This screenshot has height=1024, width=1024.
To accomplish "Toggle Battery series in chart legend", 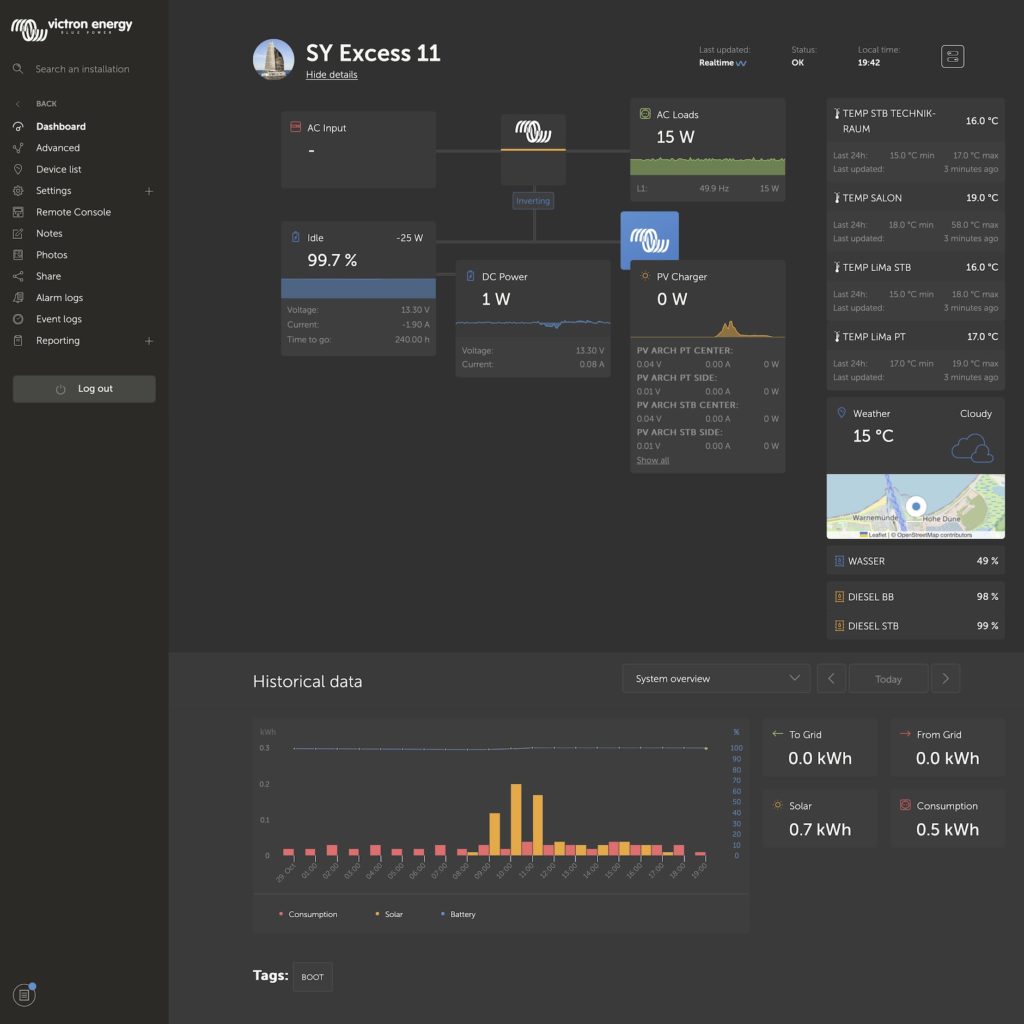I will pyautogui.click(x=458, y=914).
